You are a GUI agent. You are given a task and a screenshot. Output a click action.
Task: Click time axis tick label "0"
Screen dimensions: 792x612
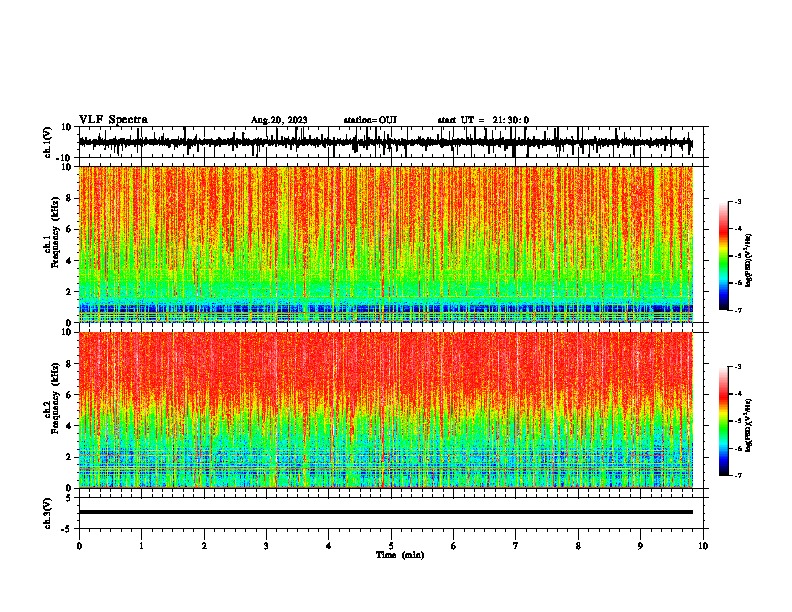tap(79, 546)
